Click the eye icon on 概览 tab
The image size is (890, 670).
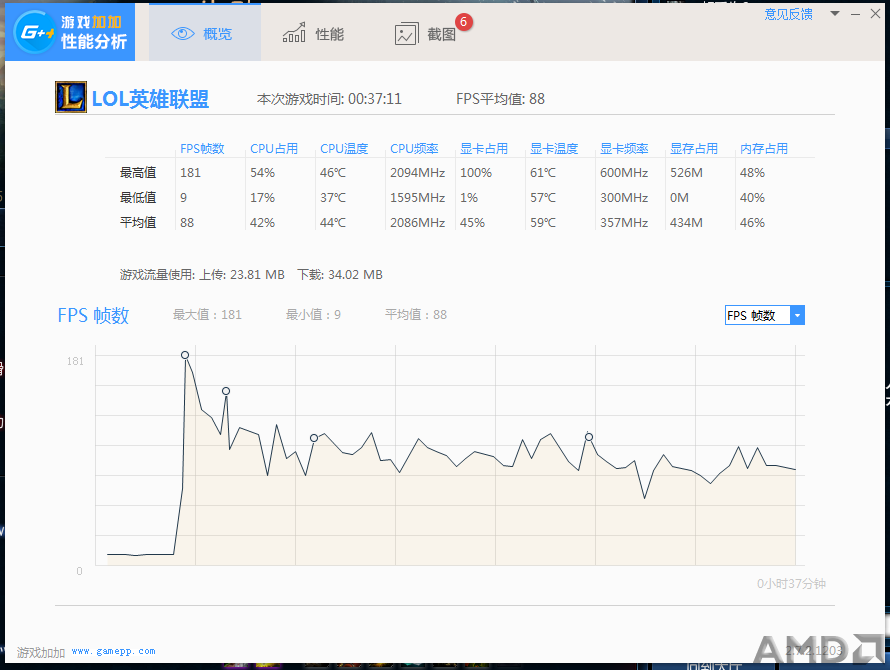[x=182, y=34]
